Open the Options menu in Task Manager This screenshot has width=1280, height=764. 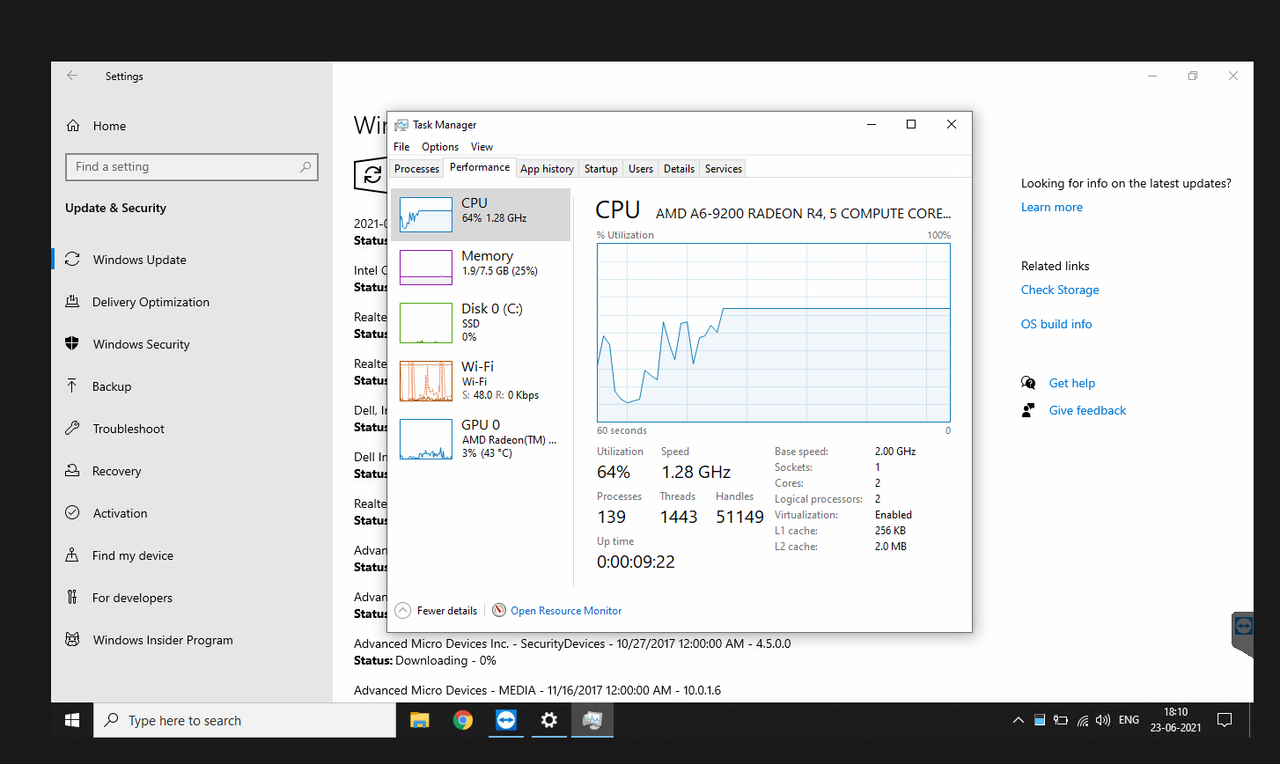tap(439, 146)
